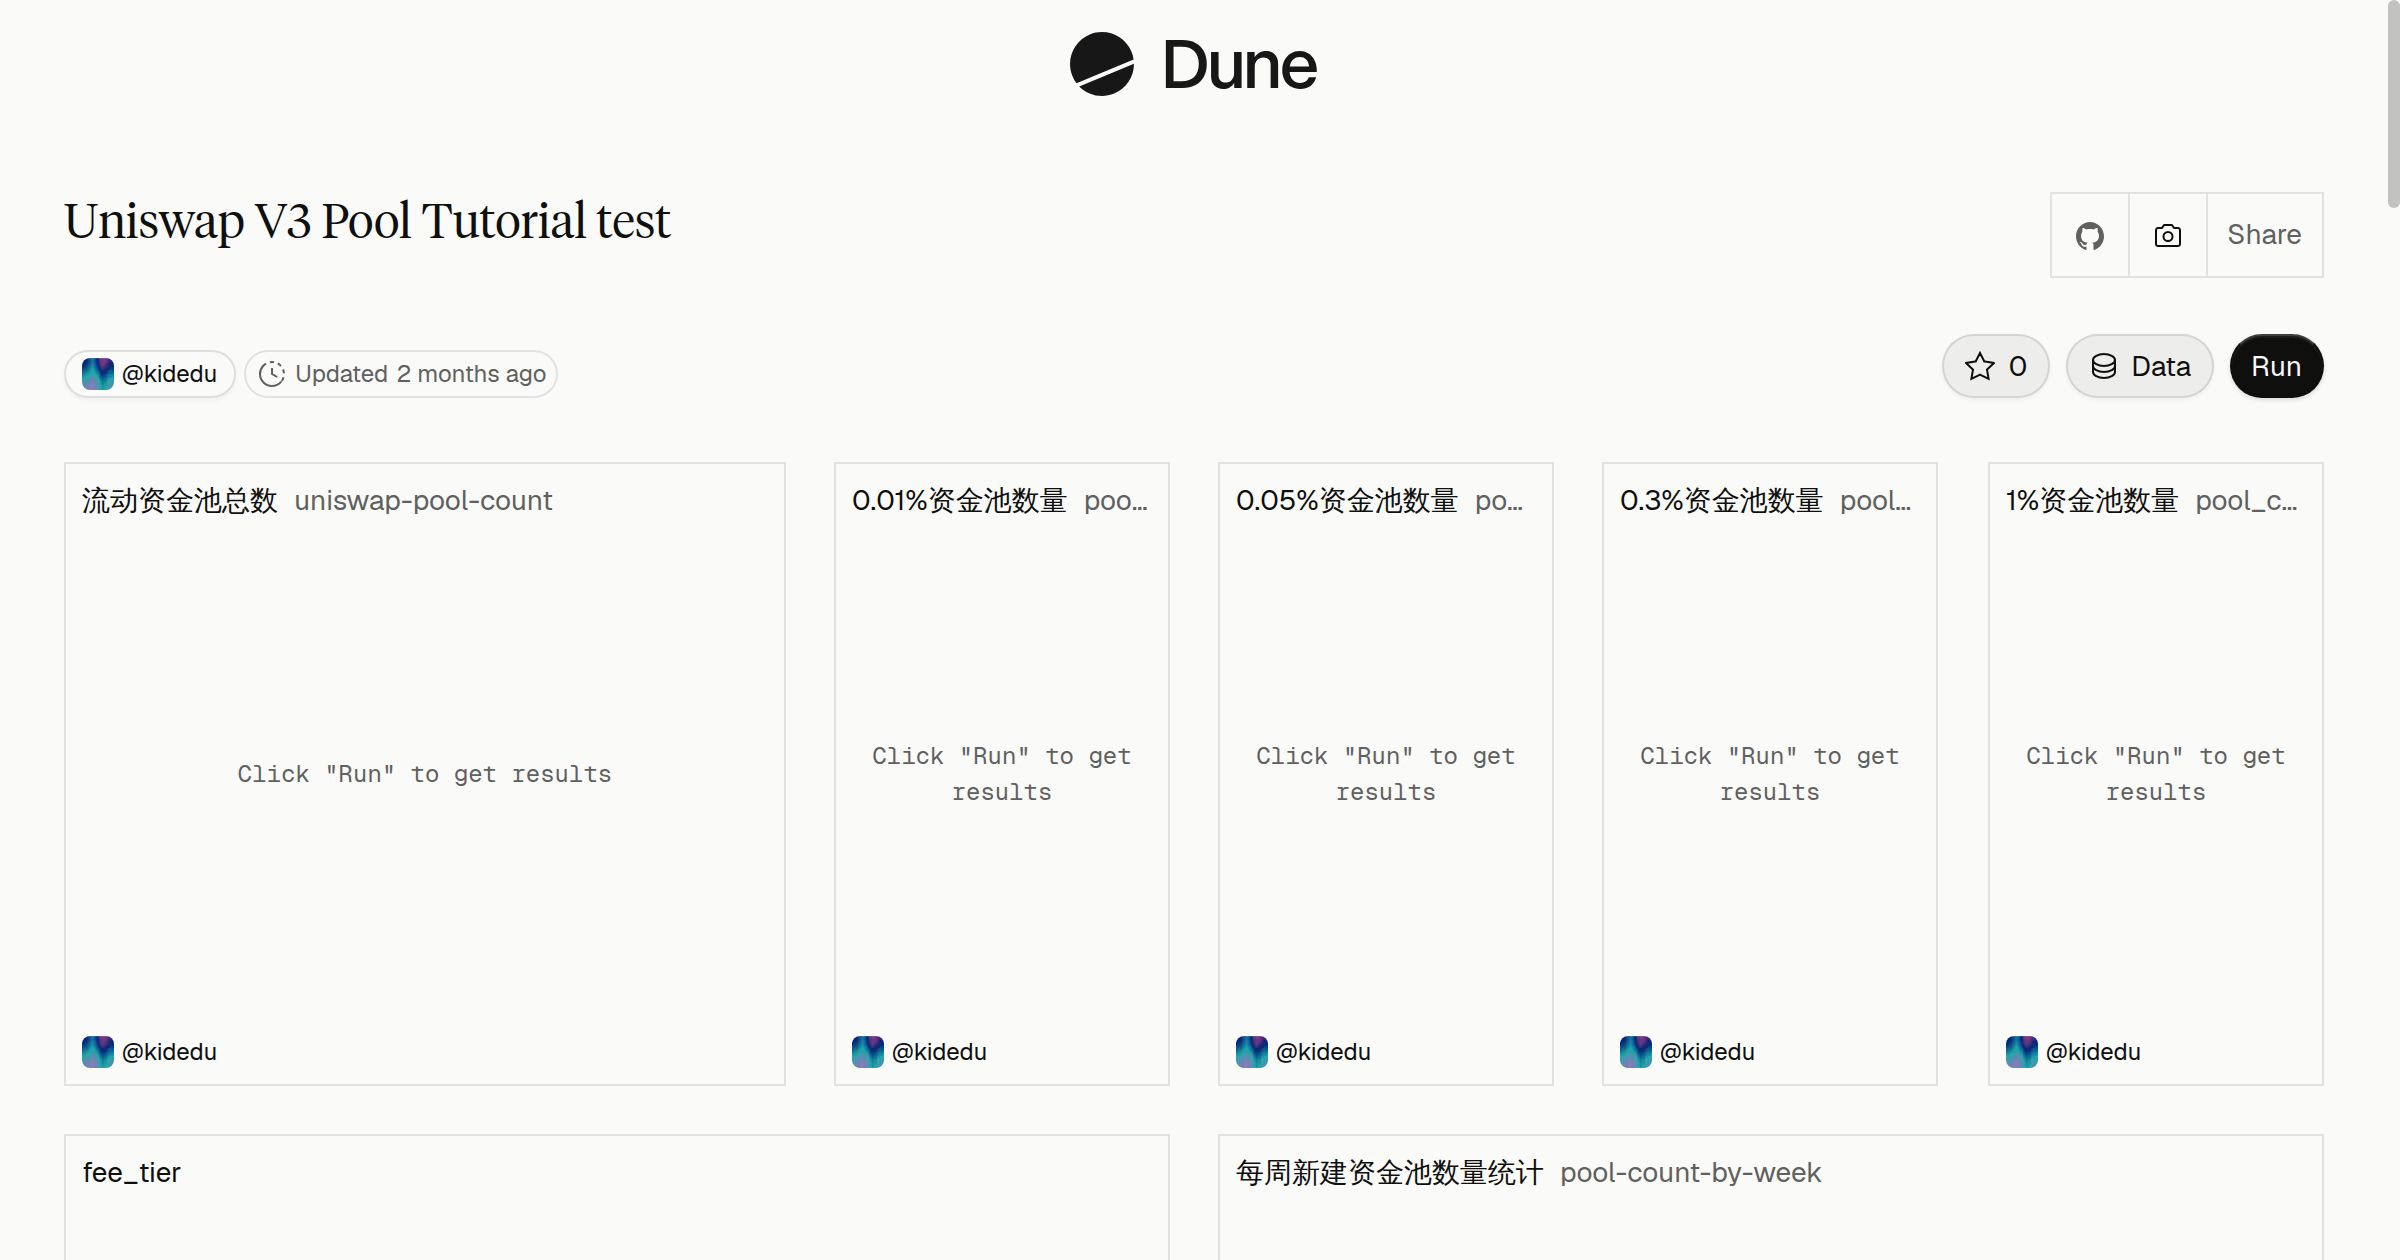Click the clock icon beside Updated
This screenshot has height=1260, width=2400.
272,374
